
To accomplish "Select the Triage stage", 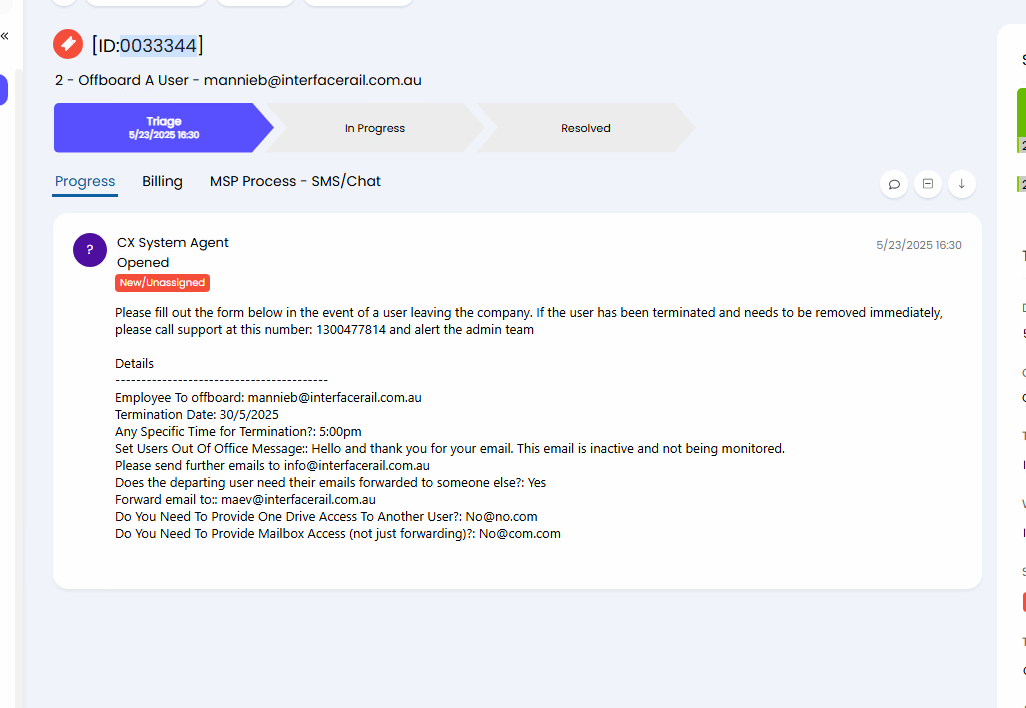I will 164,128.
